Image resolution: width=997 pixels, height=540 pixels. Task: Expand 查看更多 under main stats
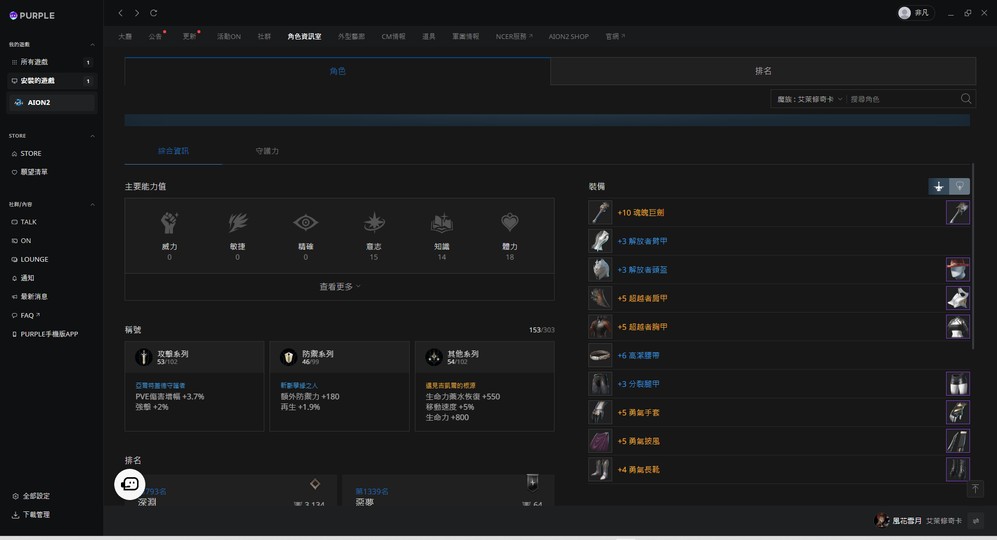339,287
